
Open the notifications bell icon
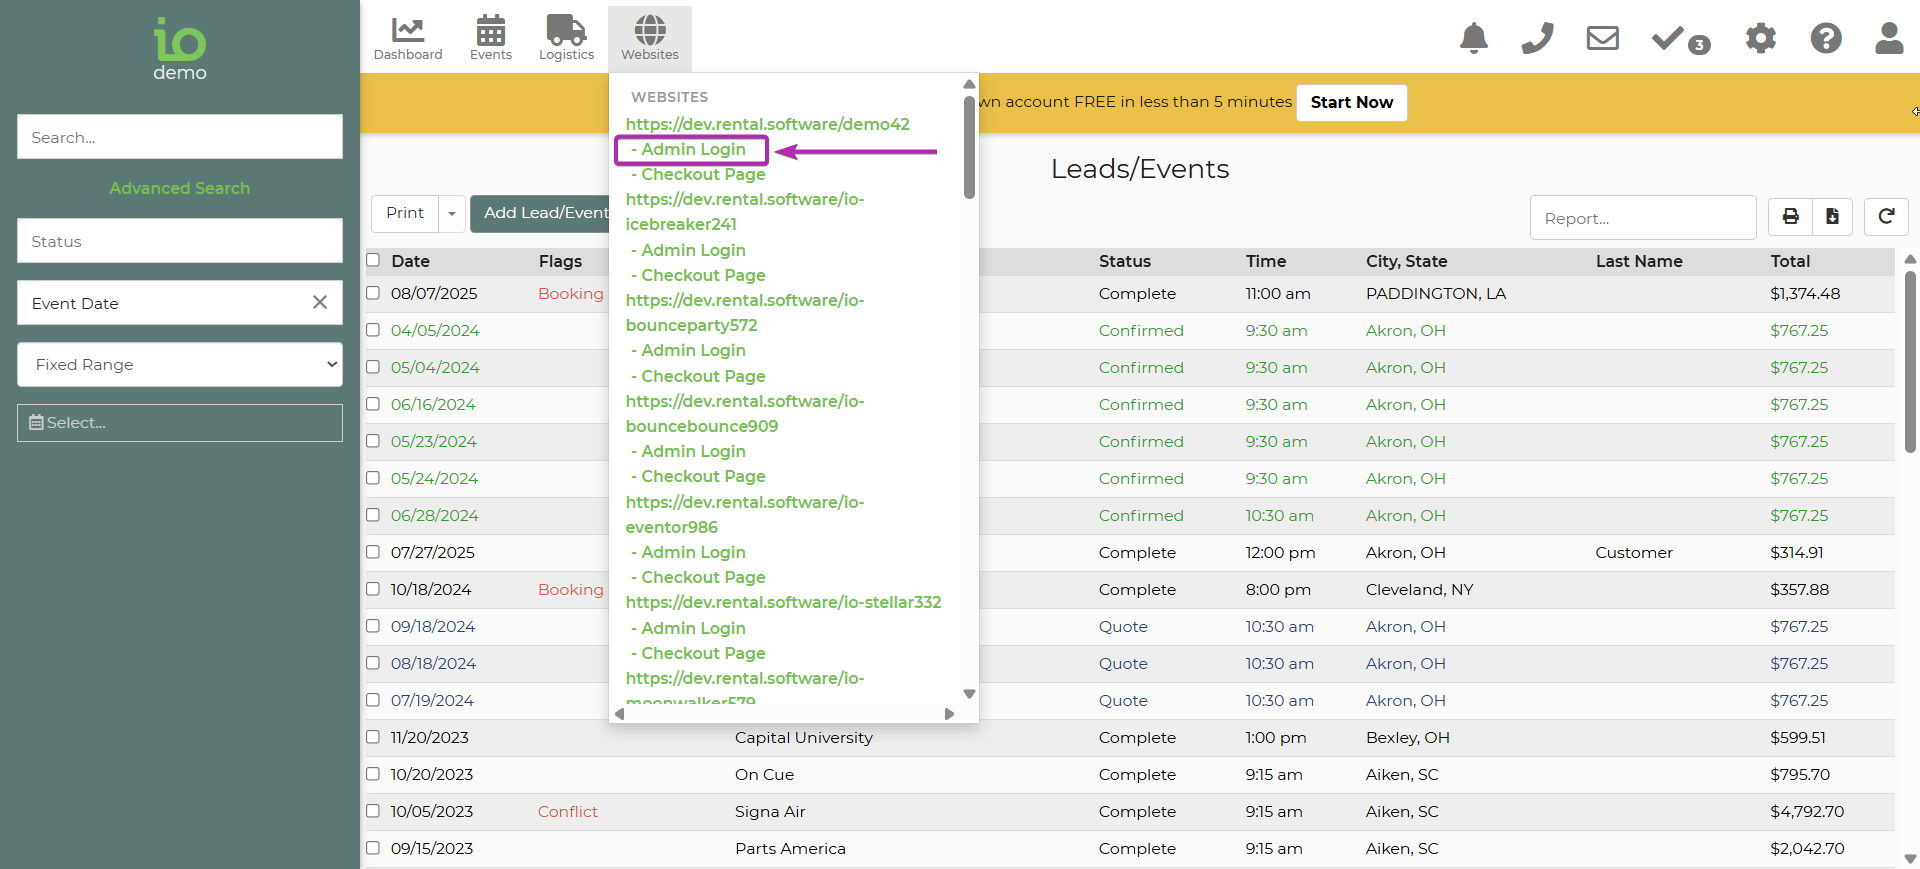click(1473, 38)
